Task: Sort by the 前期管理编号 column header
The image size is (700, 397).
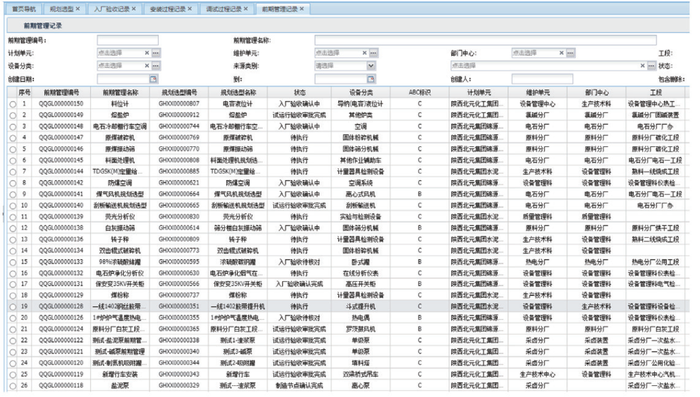Action: [61, 92]
